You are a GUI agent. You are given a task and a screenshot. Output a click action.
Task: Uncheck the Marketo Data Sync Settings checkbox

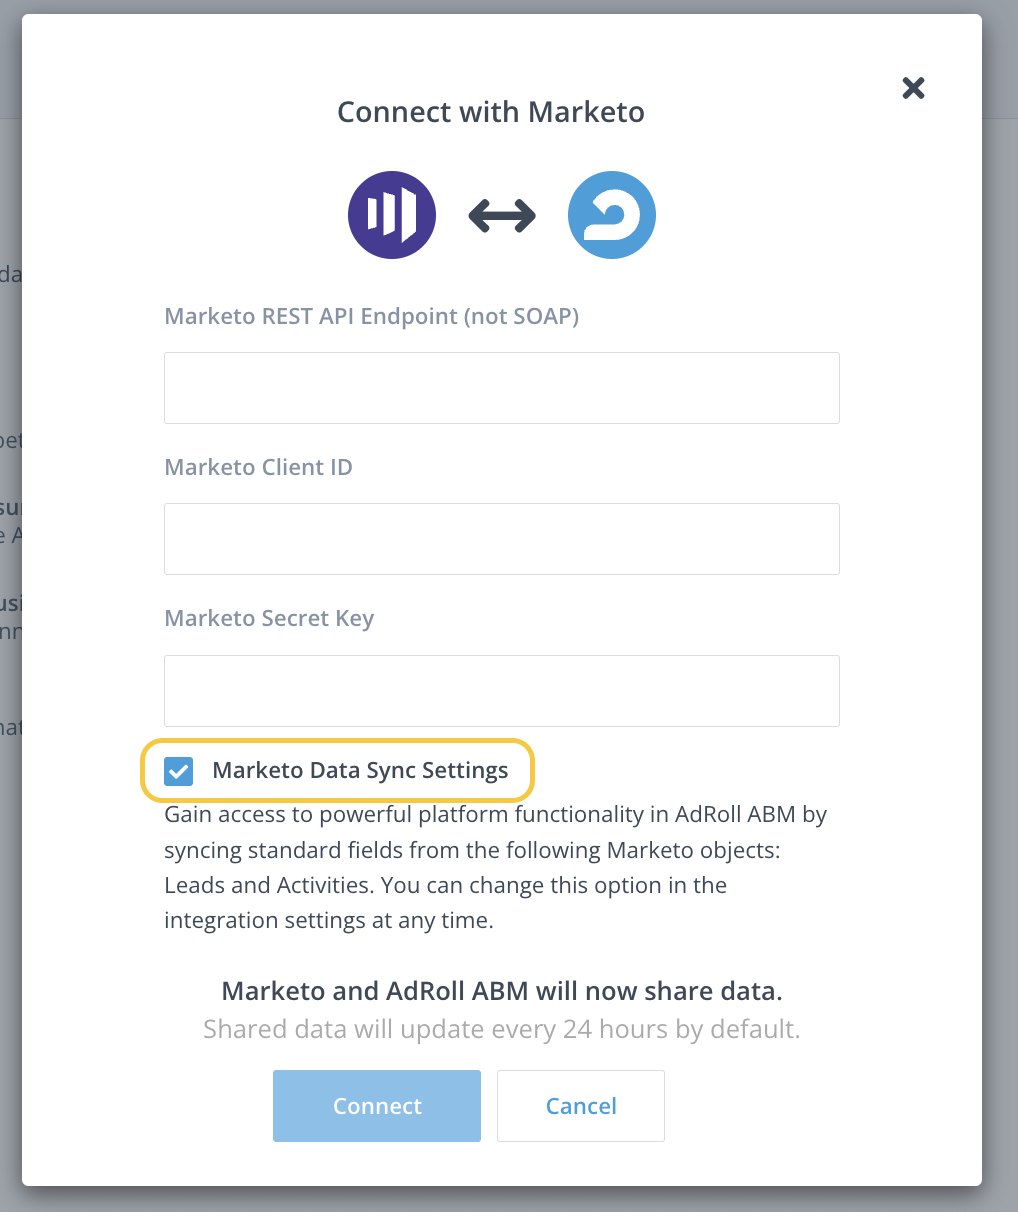[x=178, y=771]
